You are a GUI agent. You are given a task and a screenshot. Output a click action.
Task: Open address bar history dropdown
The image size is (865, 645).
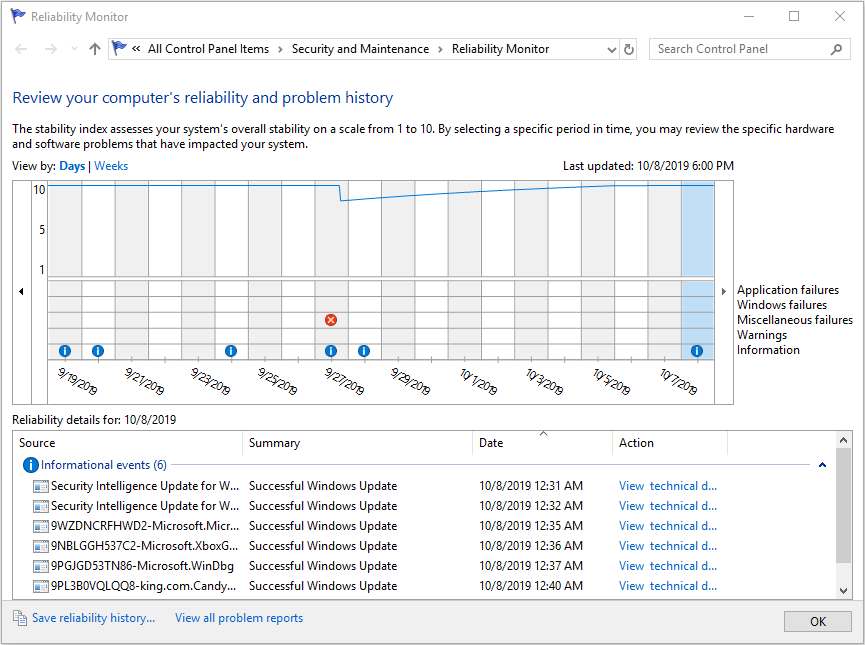pos(612,49)
